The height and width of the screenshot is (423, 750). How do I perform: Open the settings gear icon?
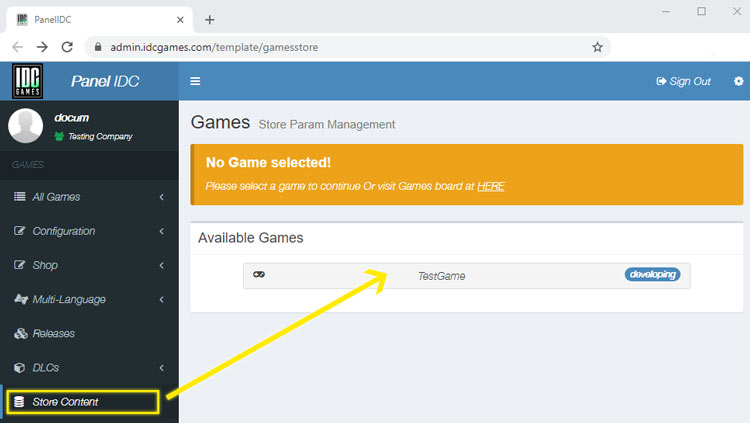[x=739, y=81]
